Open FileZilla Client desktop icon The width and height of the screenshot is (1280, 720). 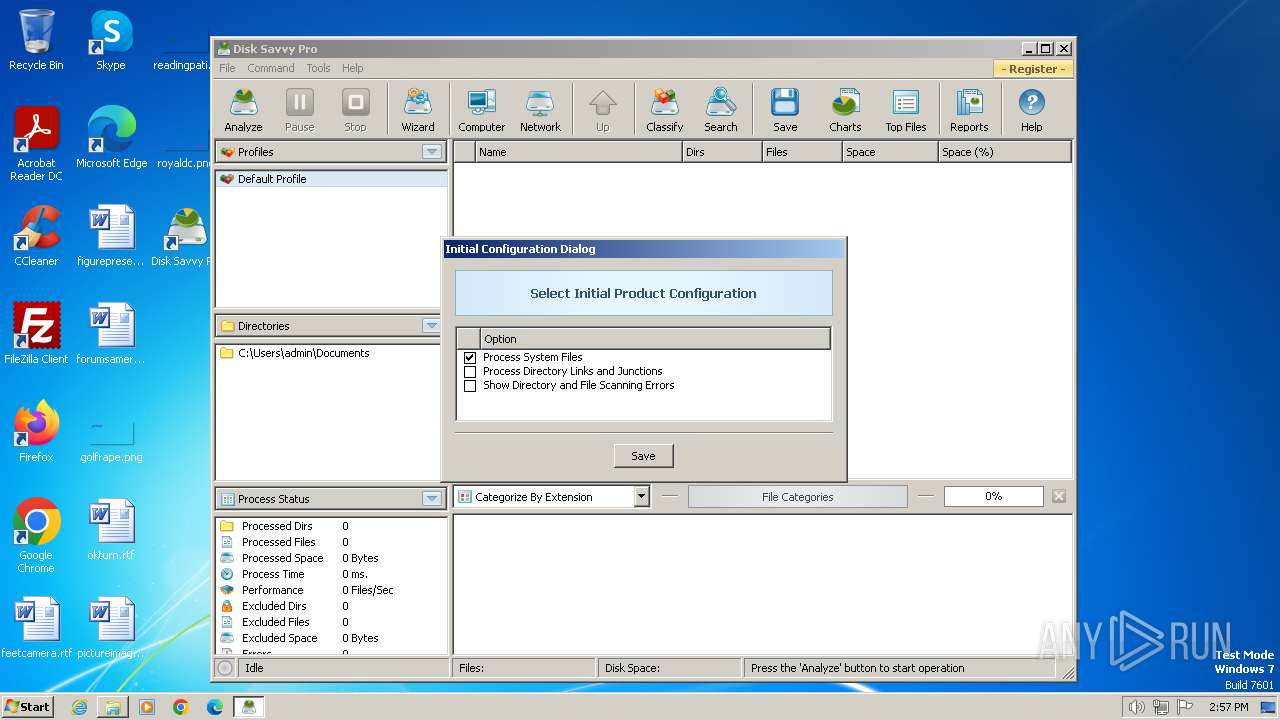click(x=36, y=334)
